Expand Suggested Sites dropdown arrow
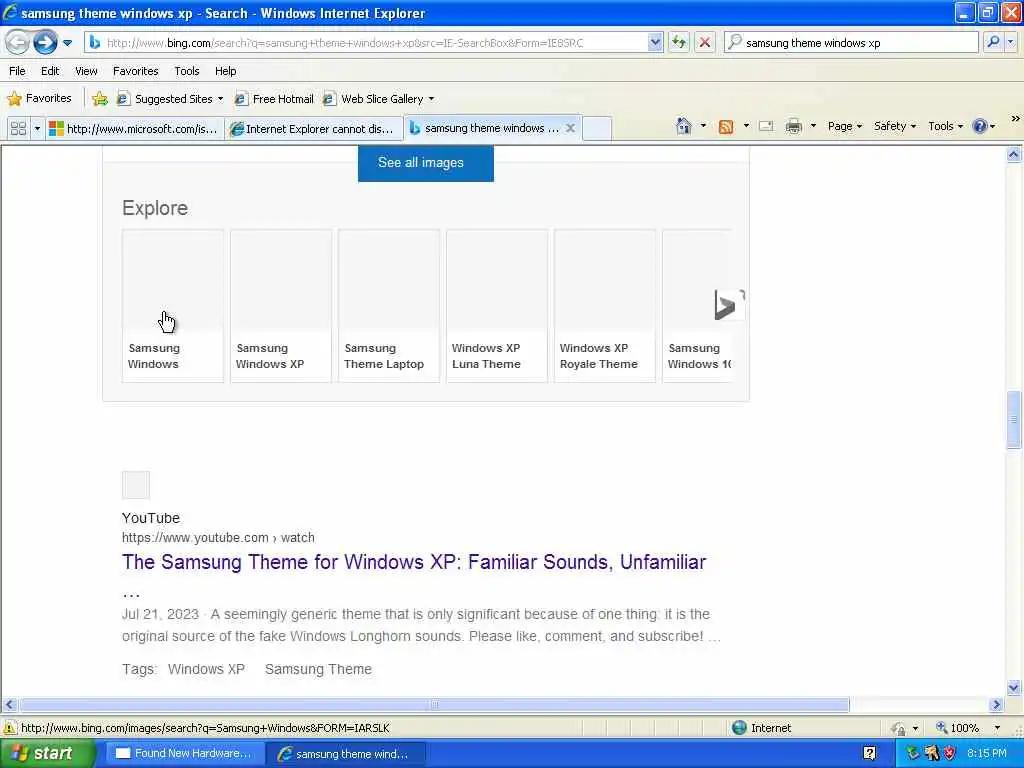Viewport: 1024px width, 768px height. click(x=220, y=99)
